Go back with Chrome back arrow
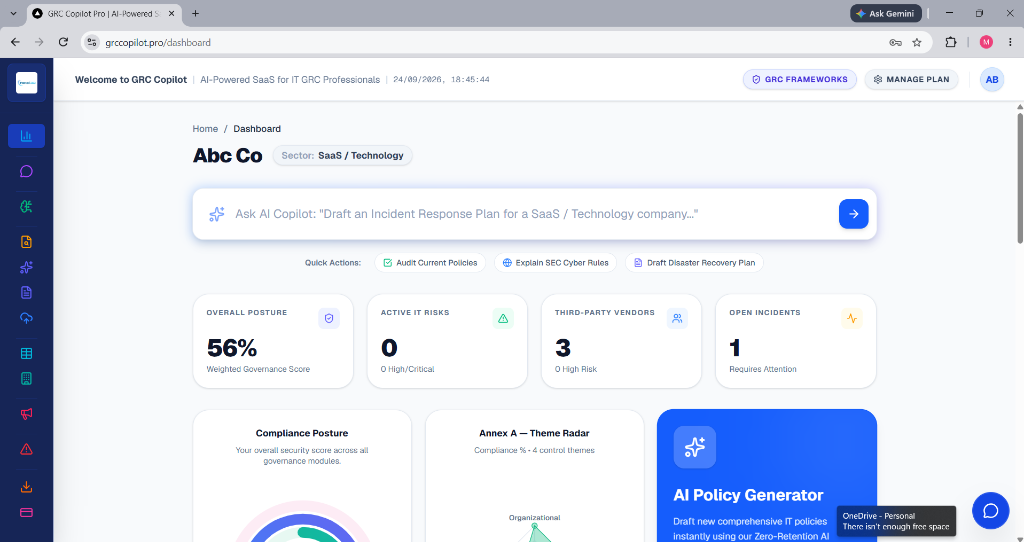This screenshot has width=1024, height=542. click(x=16, y=42)
